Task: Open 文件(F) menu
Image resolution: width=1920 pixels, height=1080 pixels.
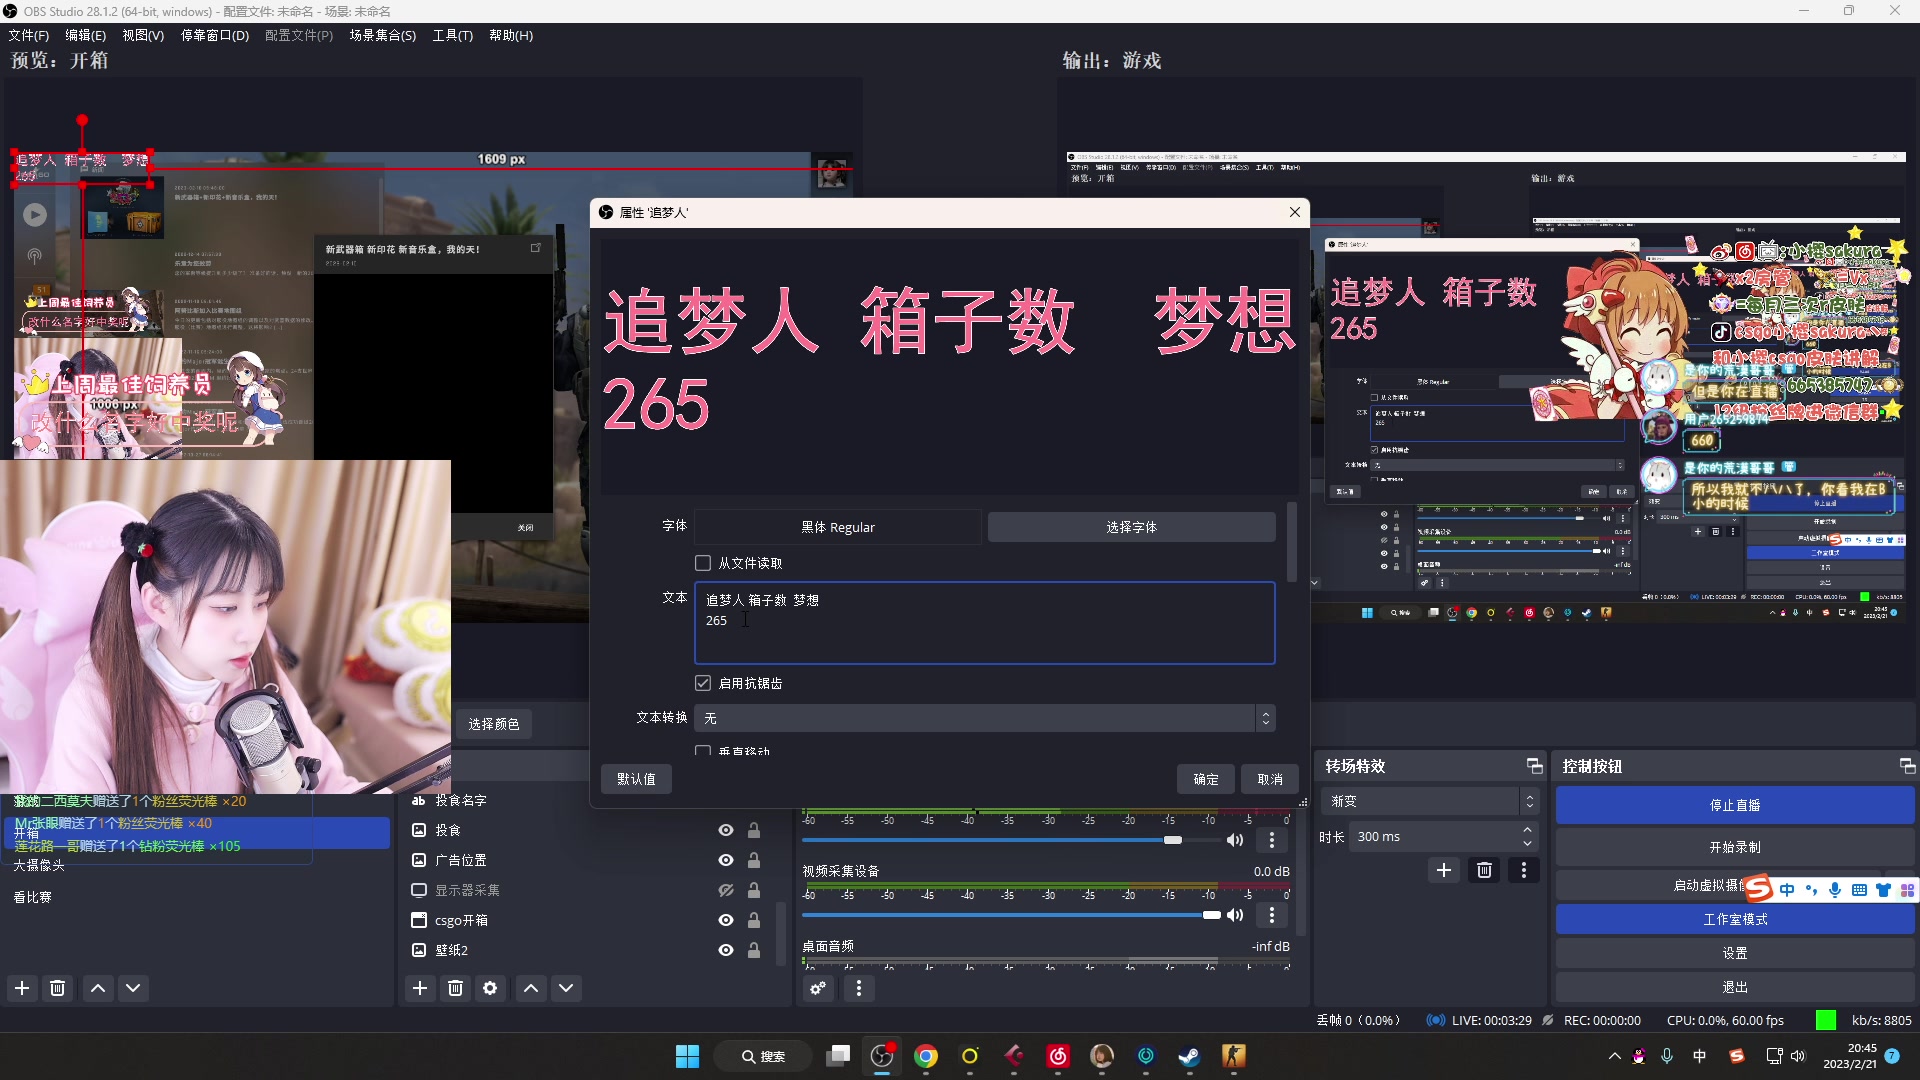Action: coord(28,35)
